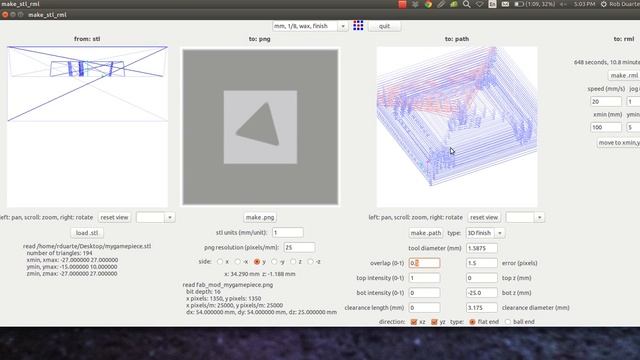This screenshot has width=640, height=360.
Task: Click the png heightmap preview image
Action: [x=260, y=127]
